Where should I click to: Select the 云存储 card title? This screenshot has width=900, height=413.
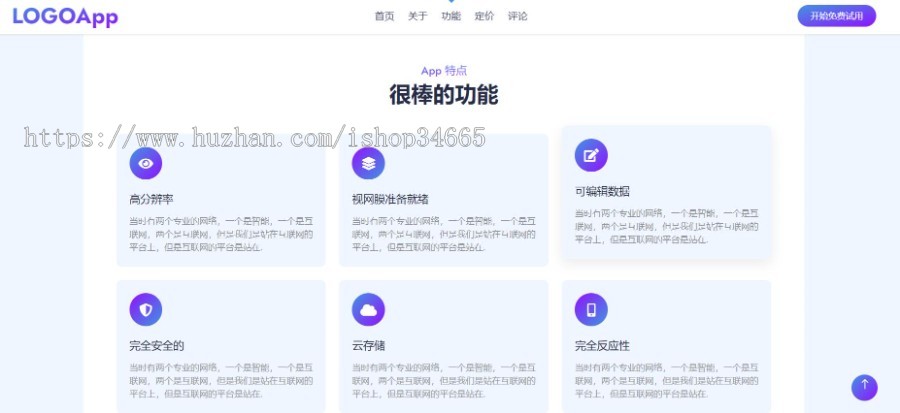[x=368, y=346]
